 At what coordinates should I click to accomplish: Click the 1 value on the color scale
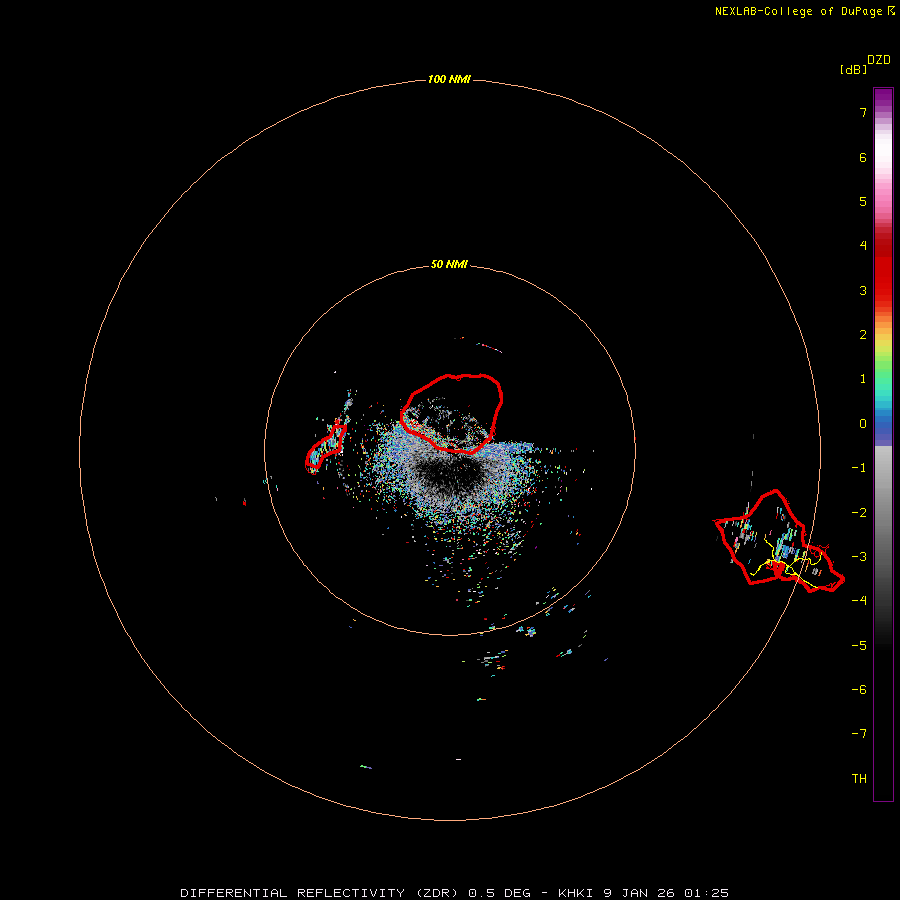click(x=863, y=379)
